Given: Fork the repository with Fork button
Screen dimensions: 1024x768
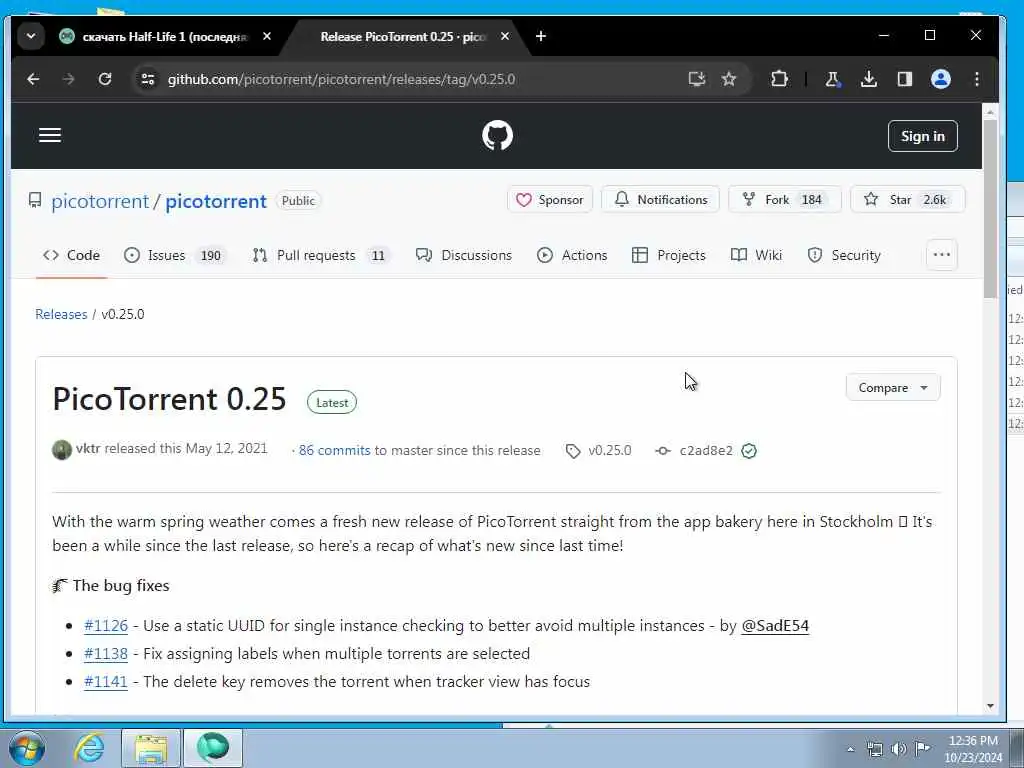Looking at the screenshot, I should point(784,200).
